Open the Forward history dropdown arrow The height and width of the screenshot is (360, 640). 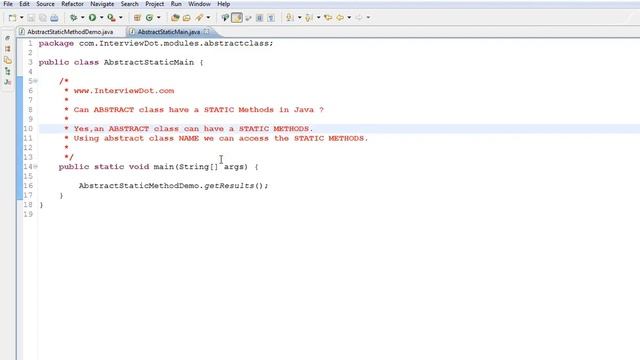pos(368,18)
